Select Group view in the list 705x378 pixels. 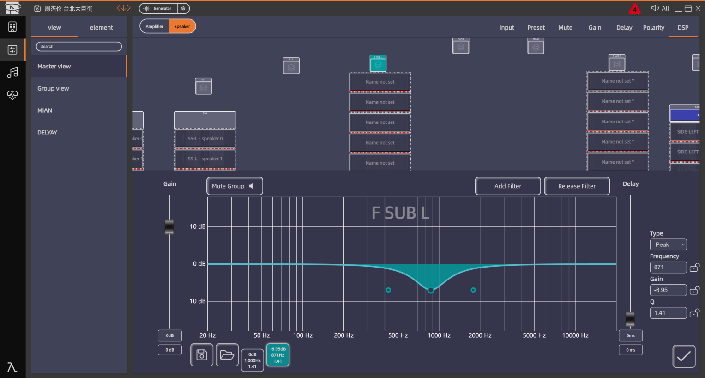[x=79, y=89]
